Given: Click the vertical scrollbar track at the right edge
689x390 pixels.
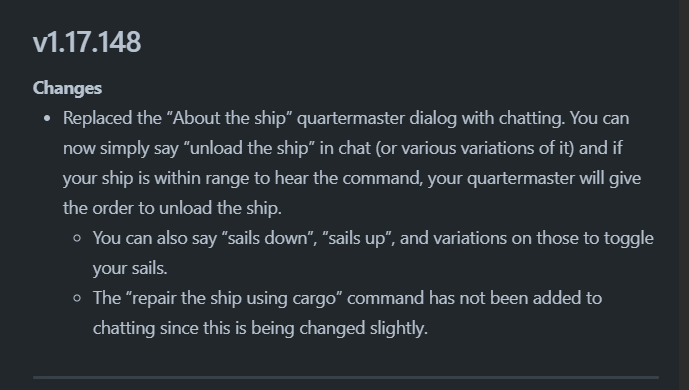Looking at the screenshot, I should tap(684, 195).
